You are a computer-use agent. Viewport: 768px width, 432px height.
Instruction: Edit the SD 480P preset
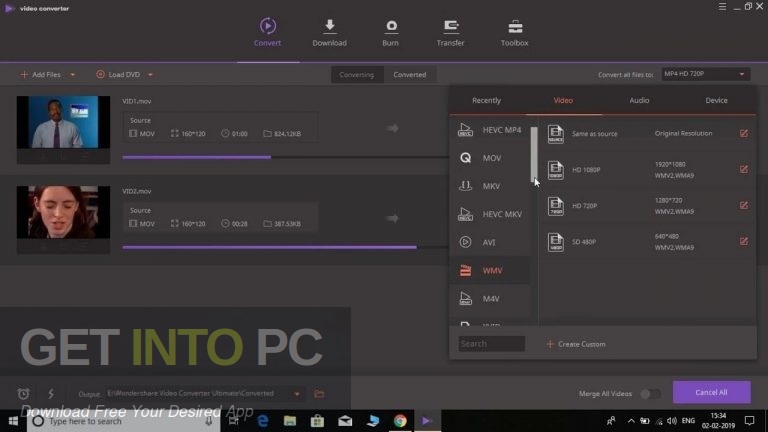tap(744, 241)
